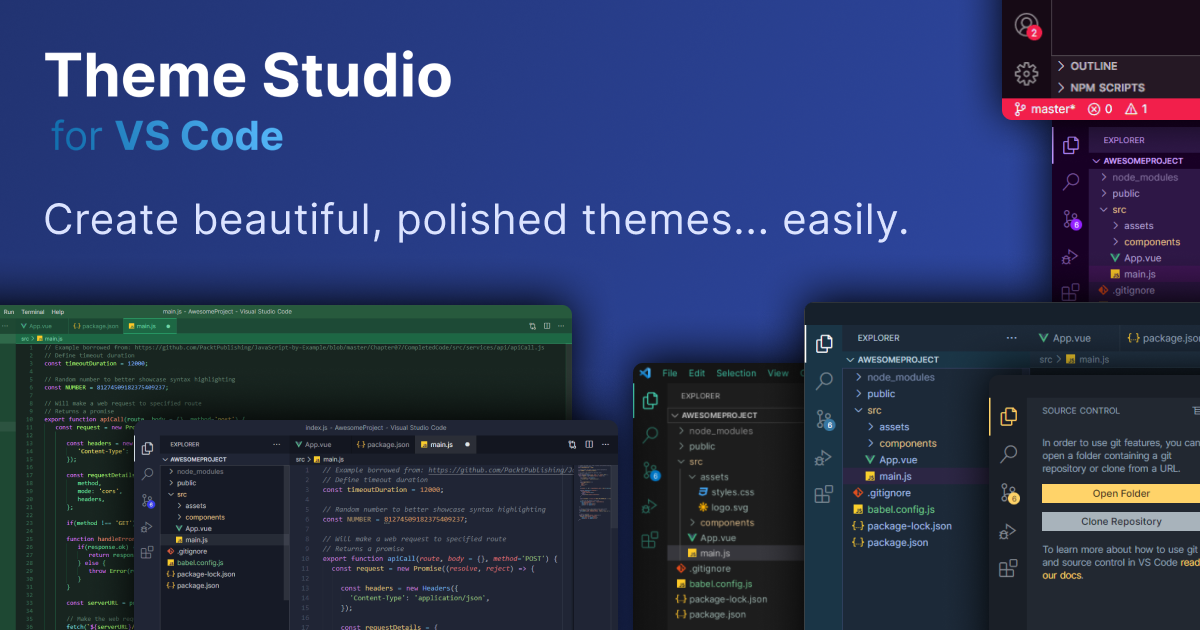The width and height of the screenshot is (1200, 630).
Task: Click split editor icon in index.js window
Action: [x=588, y=444]
